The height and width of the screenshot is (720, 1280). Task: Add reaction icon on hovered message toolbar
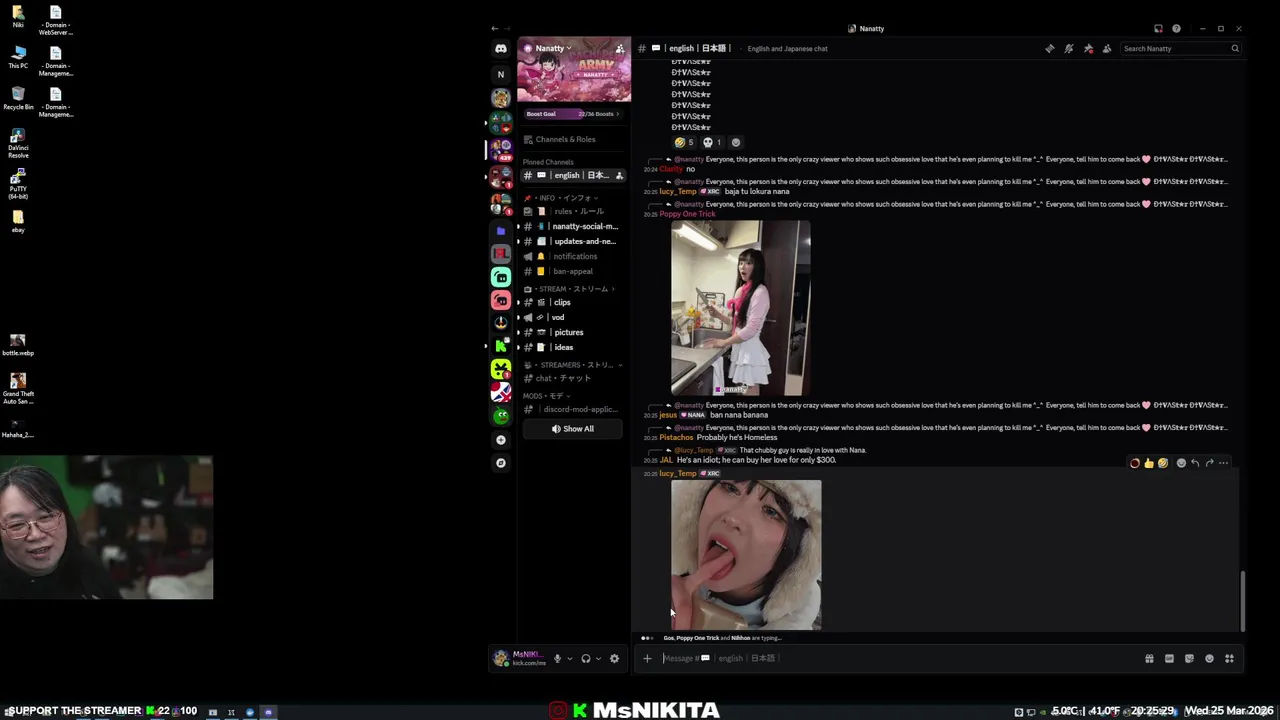click(x=1181, y=463)
